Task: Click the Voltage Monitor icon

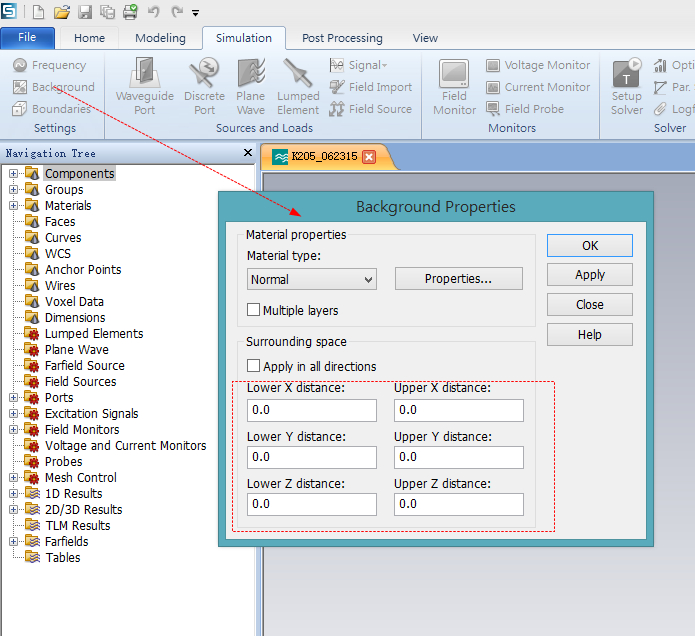Action: tap(493, 65)
